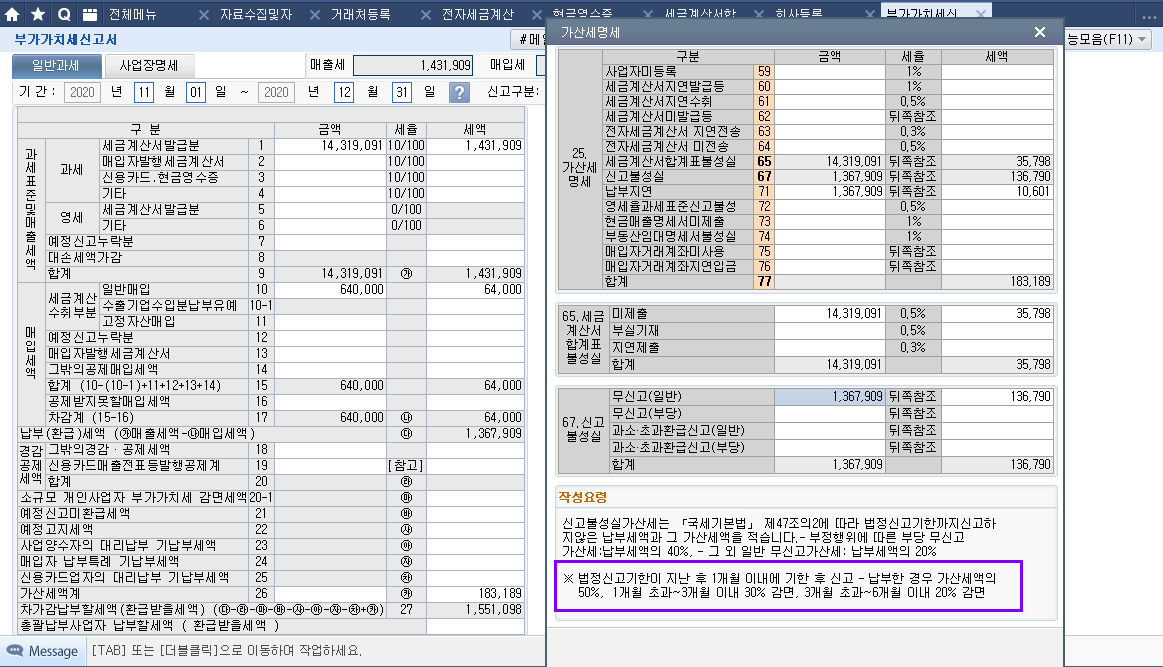Click the 가산세액계 amount 183,189 in row 26
The height and width of the screenshot is (667, 1163).
(475, 594)
